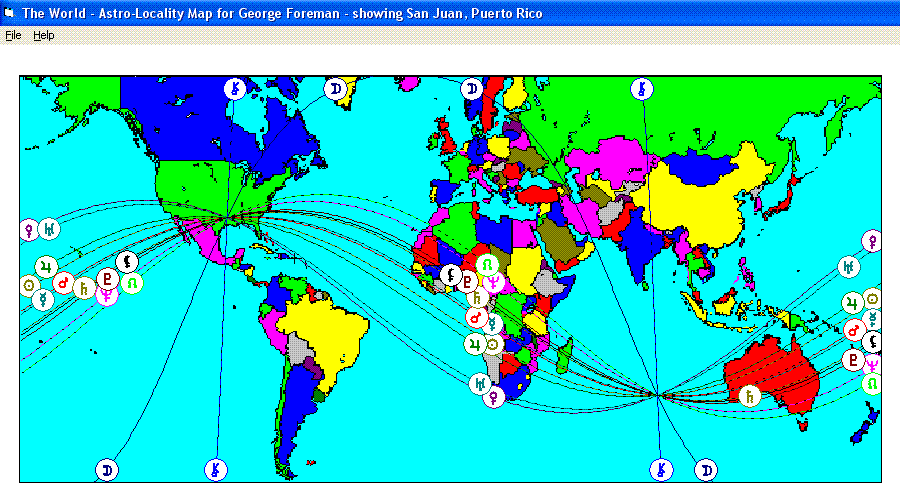
Task: Click the Sun symbol beside Jupiter near Africa
Action: [494, 344]
